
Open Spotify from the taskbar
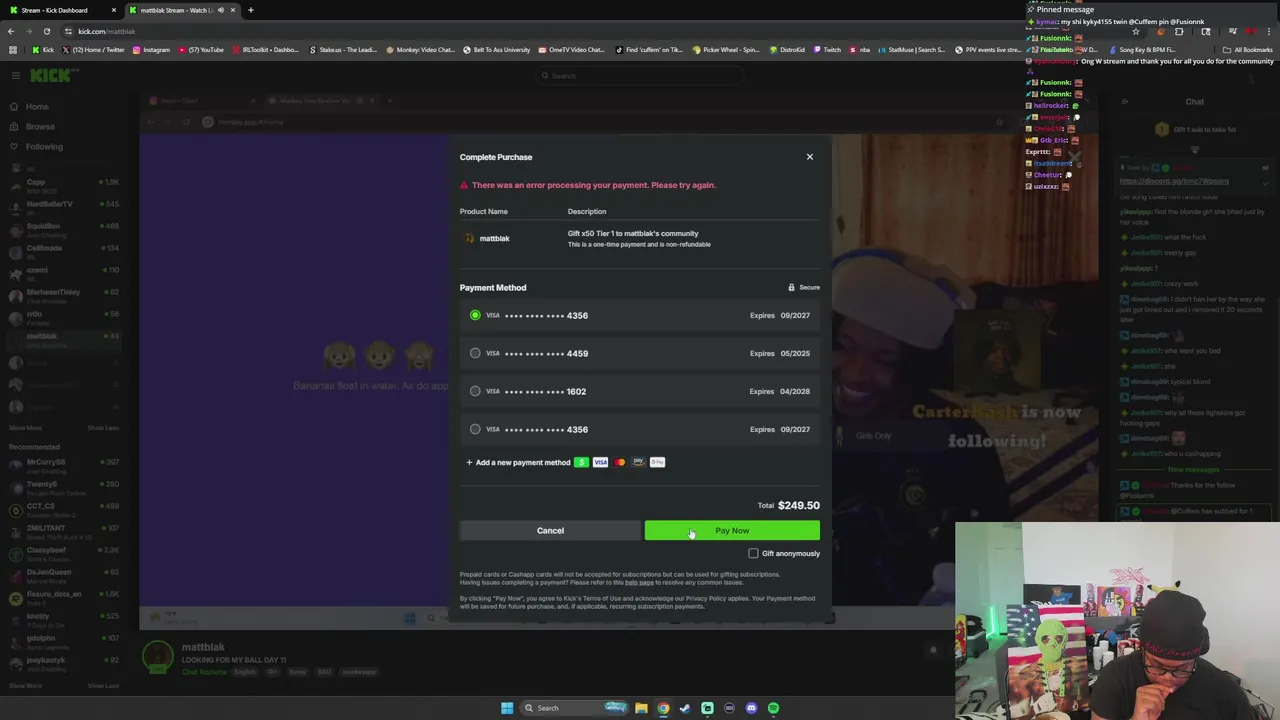pos(773,708)
